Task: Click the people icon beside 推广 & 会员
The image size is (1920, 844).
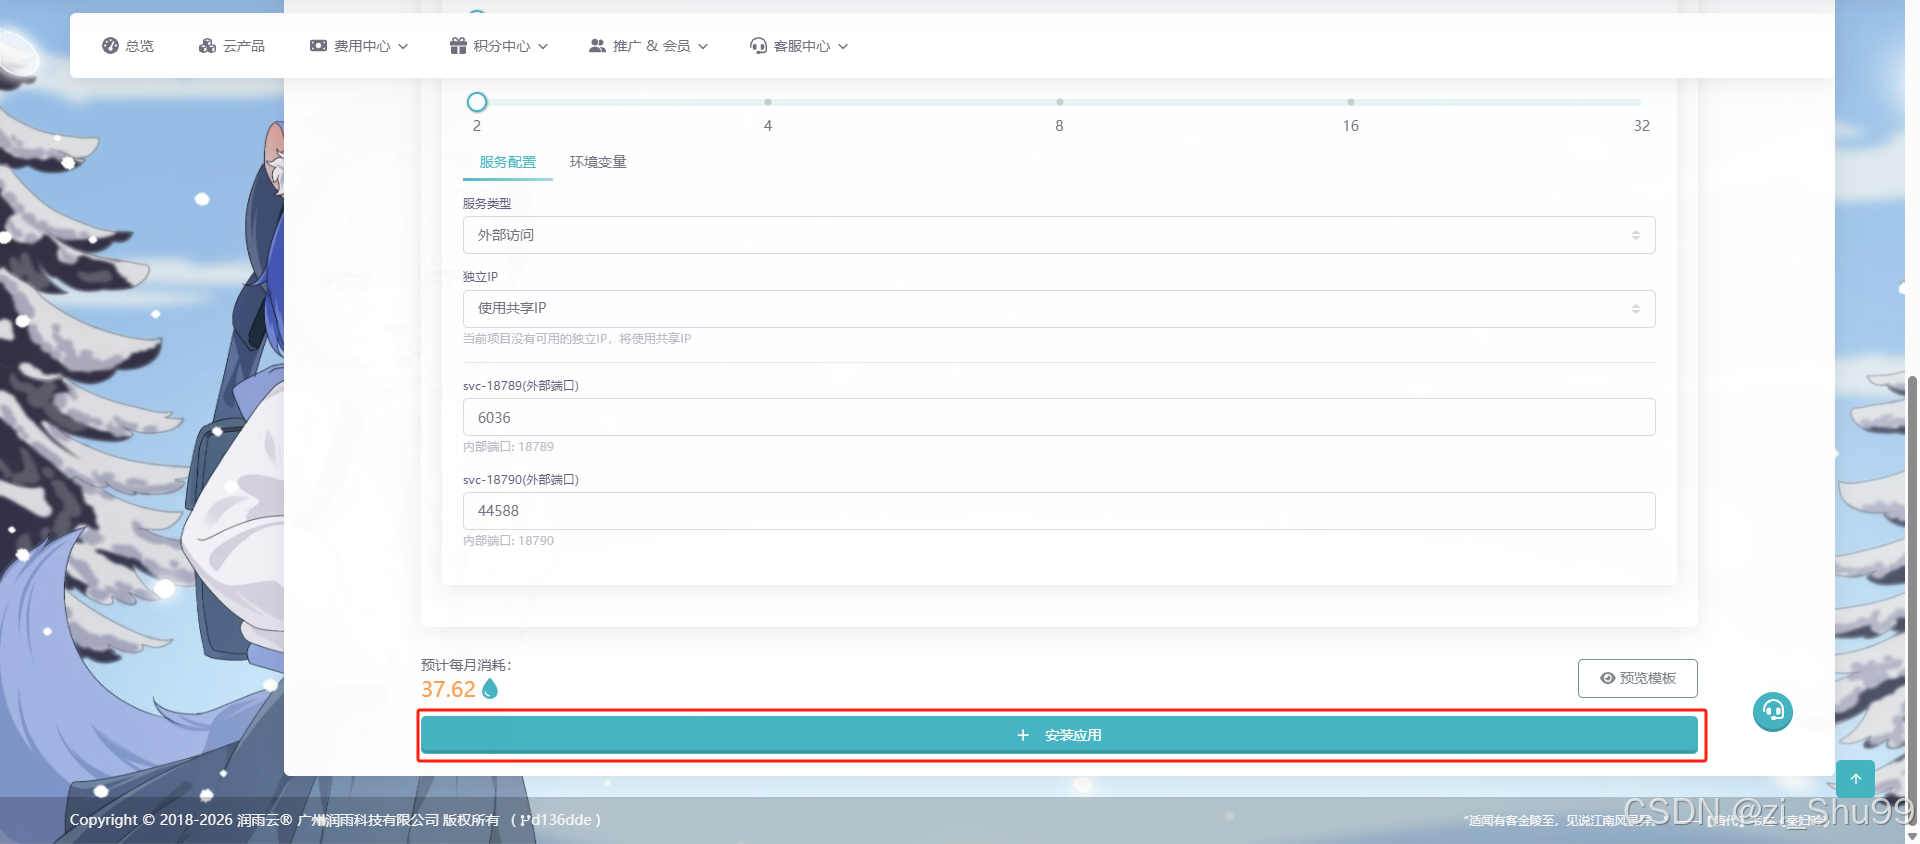Action: [x=597, y=46]
